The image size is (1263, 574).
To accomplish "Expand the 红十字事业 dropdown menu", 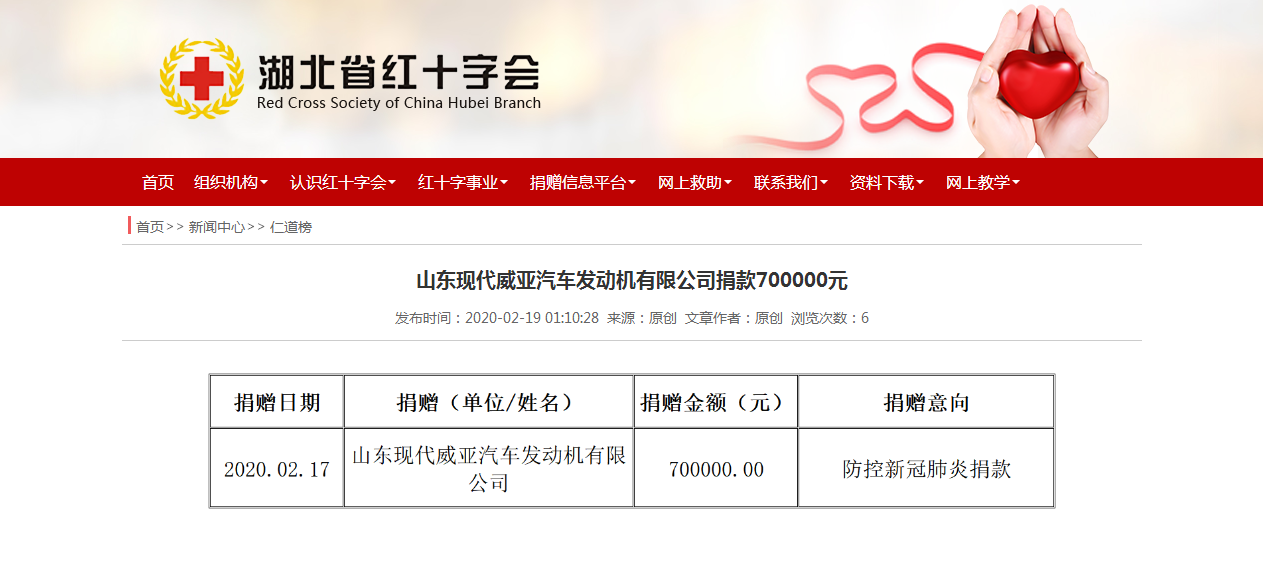I will 463,183.
